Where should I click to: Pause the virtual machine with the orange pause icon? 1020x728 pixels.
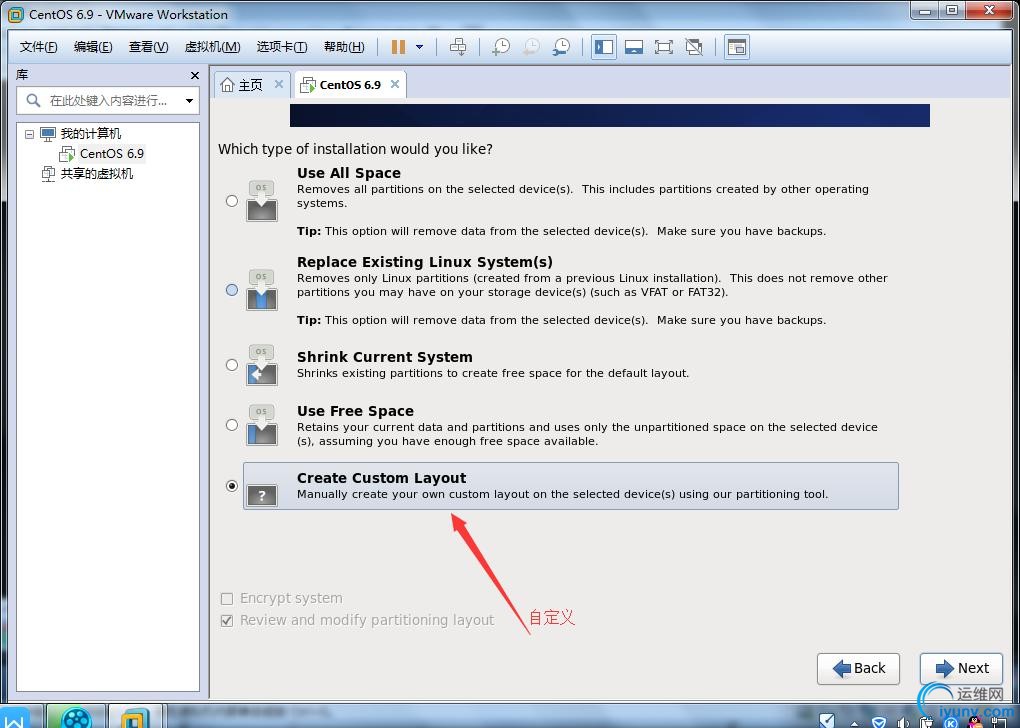[x=398, y=47]
